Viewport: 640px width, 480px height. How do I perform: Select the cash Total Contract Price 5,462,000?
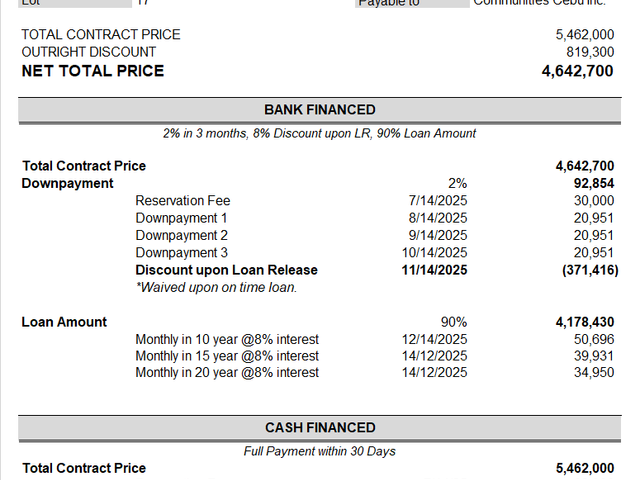pos(584,468)
